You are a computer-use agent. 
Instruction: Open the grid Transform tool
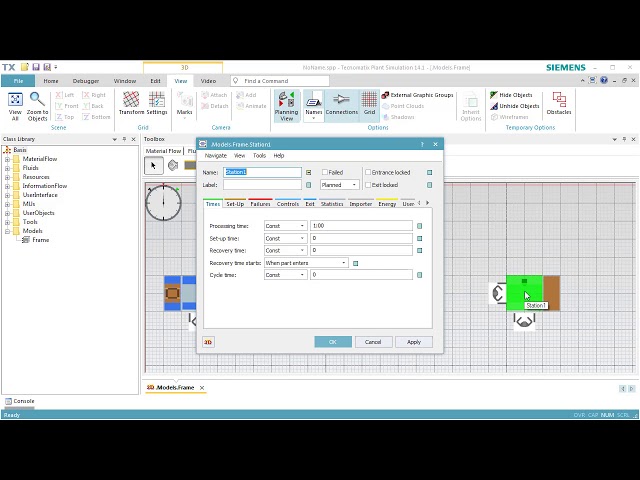131,103
